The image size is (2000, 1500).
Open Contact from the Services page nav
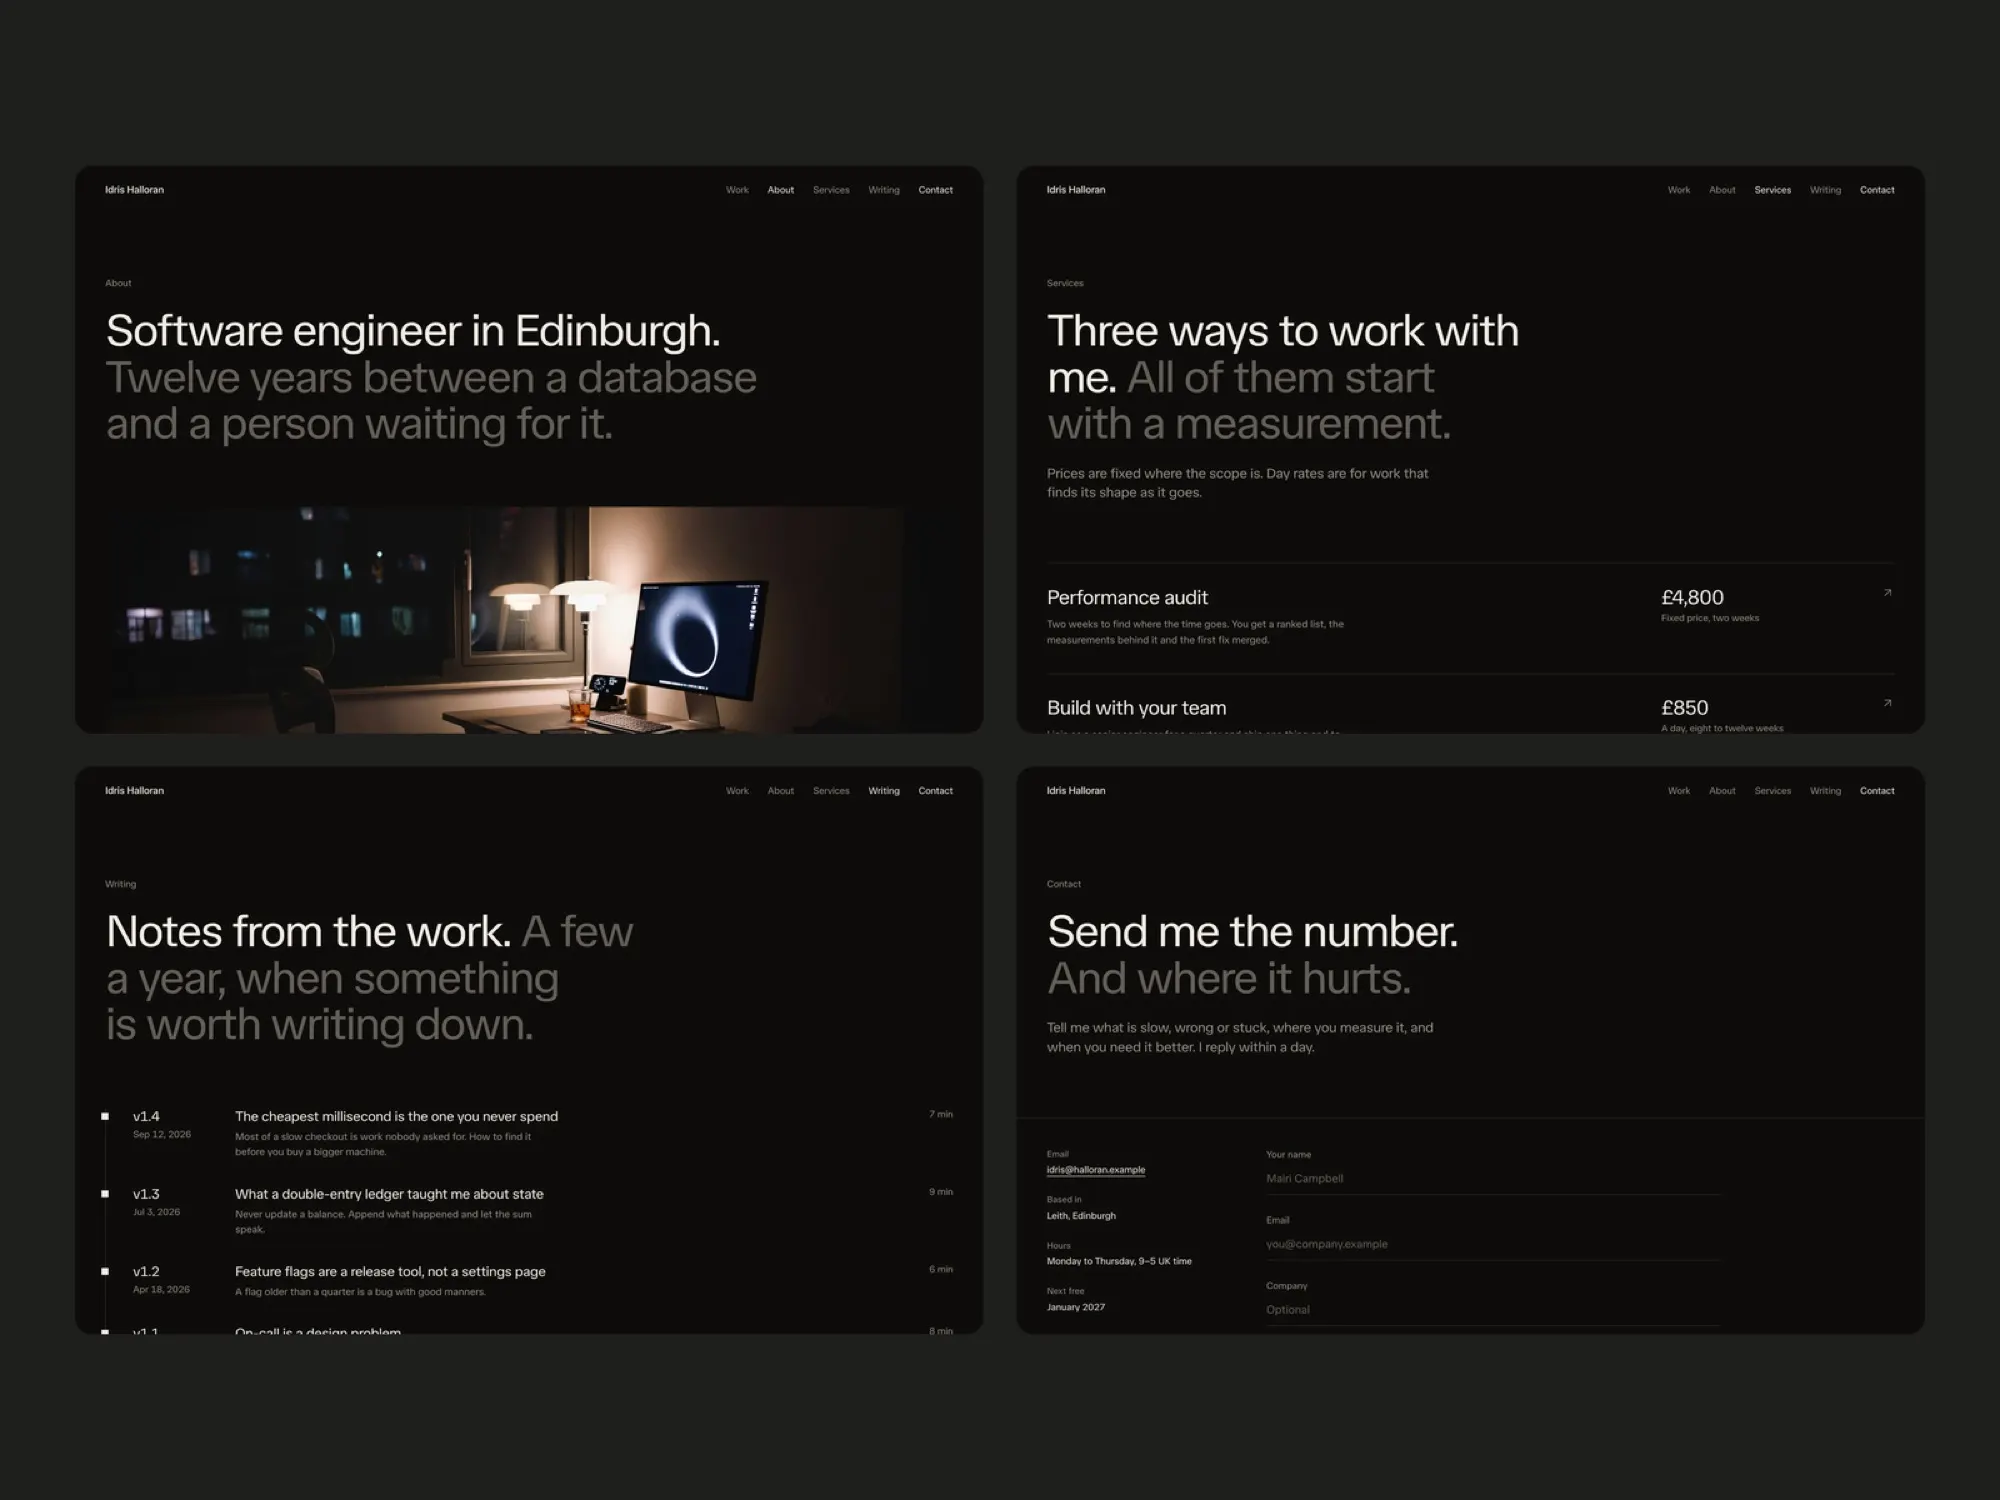point(1877,190)
